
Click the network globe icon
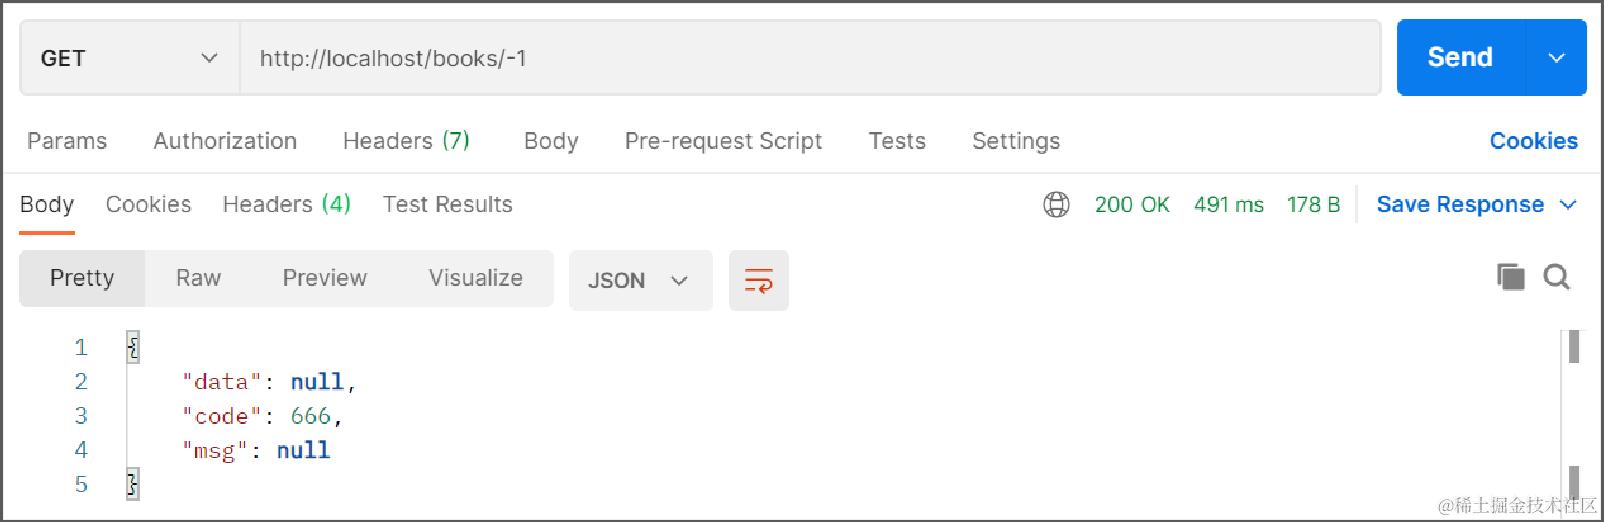(1056, 205)
